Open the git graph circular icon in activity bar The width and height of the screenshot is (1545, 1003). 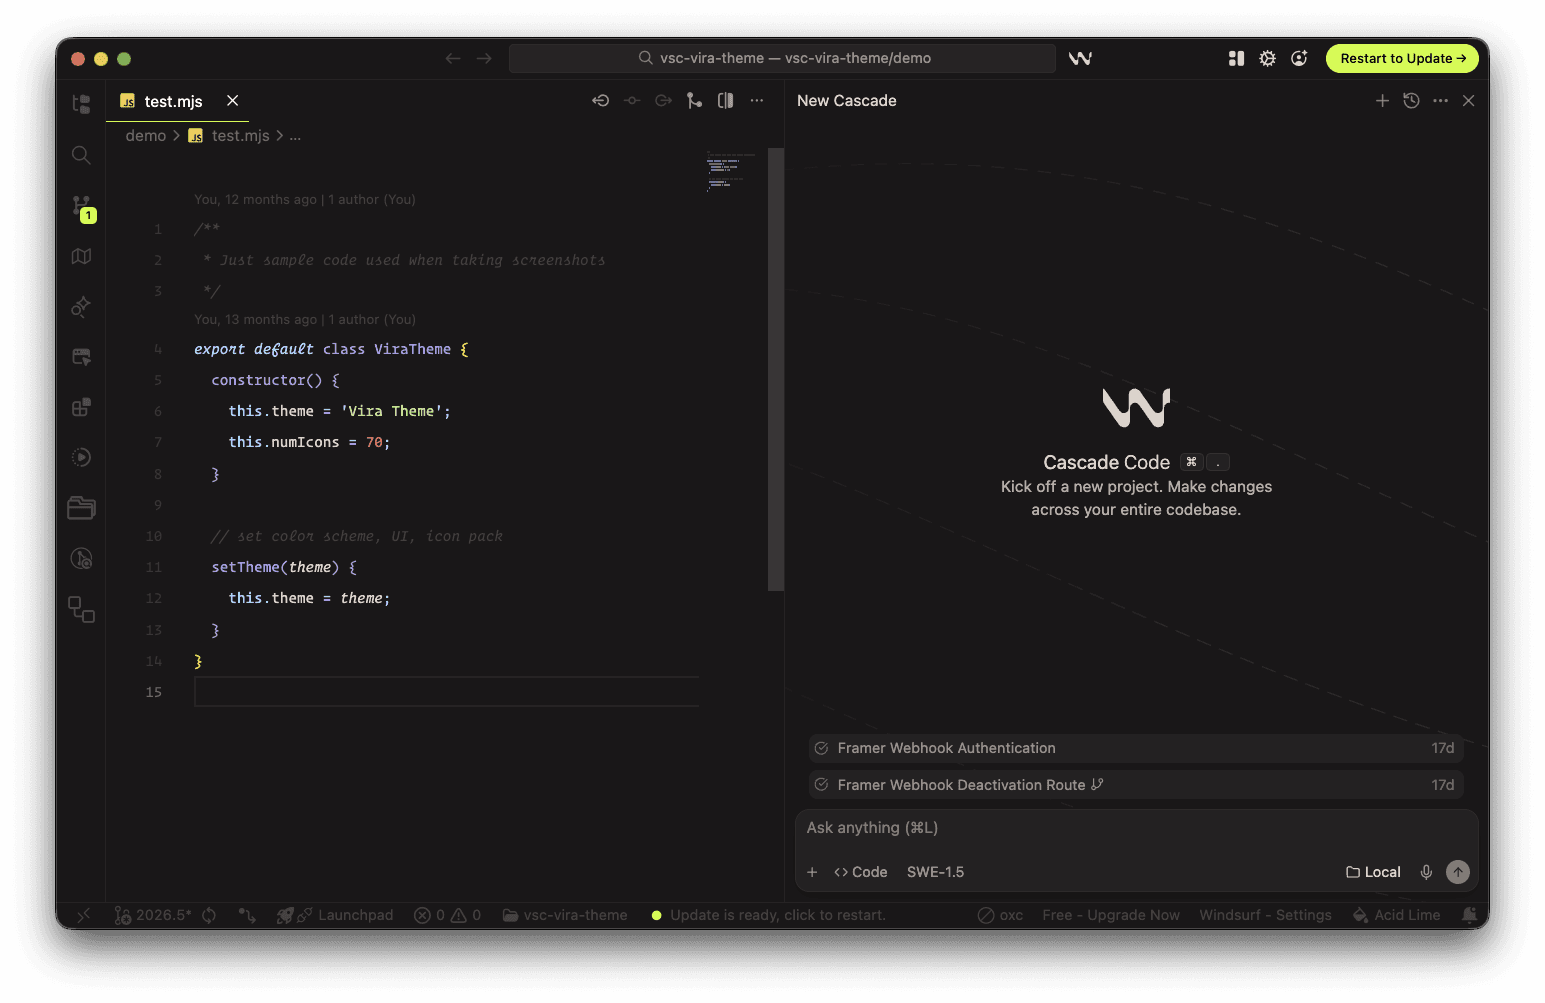tap(82, 558)
